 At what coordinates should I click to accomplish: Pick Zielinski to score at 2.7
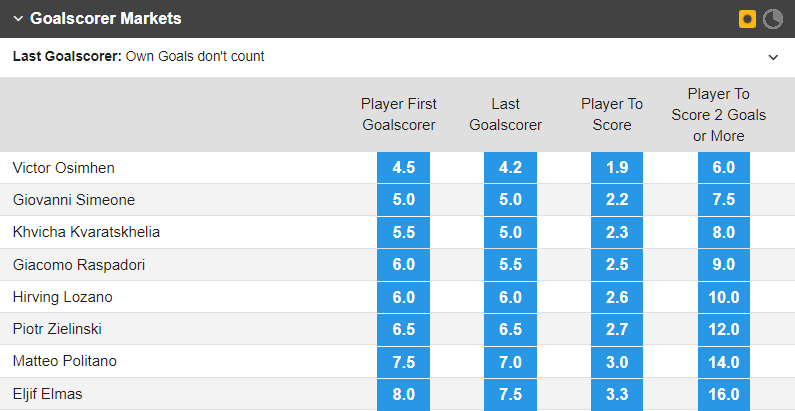[617, 330]
